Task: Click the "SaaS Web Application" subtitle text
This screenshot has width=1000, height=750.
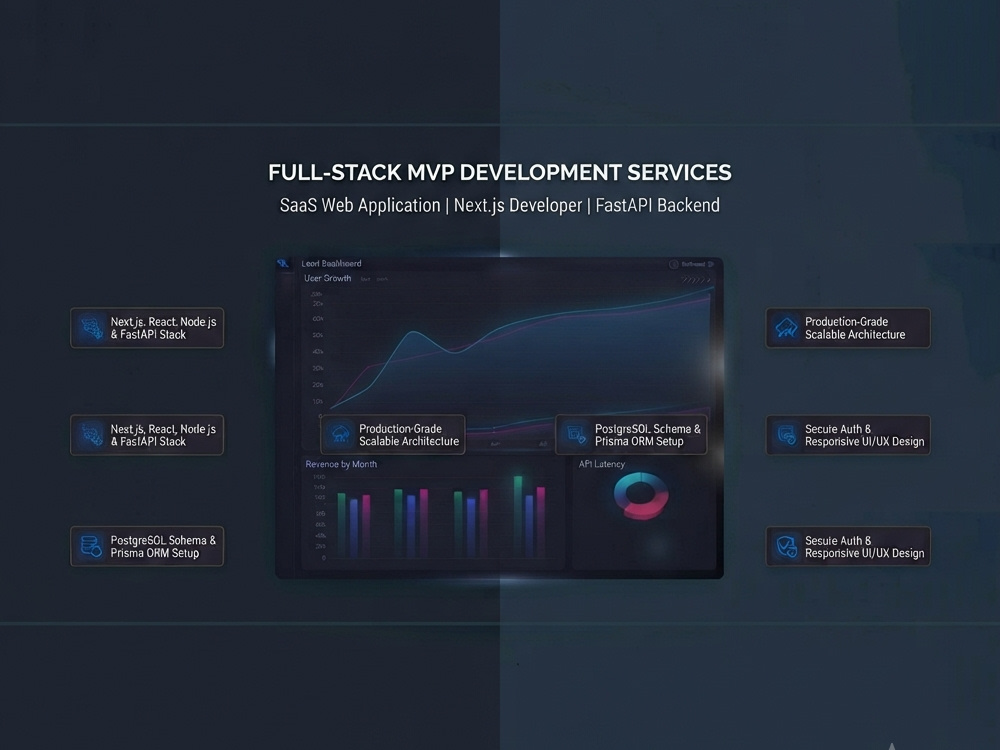Action: pos(360,205)
